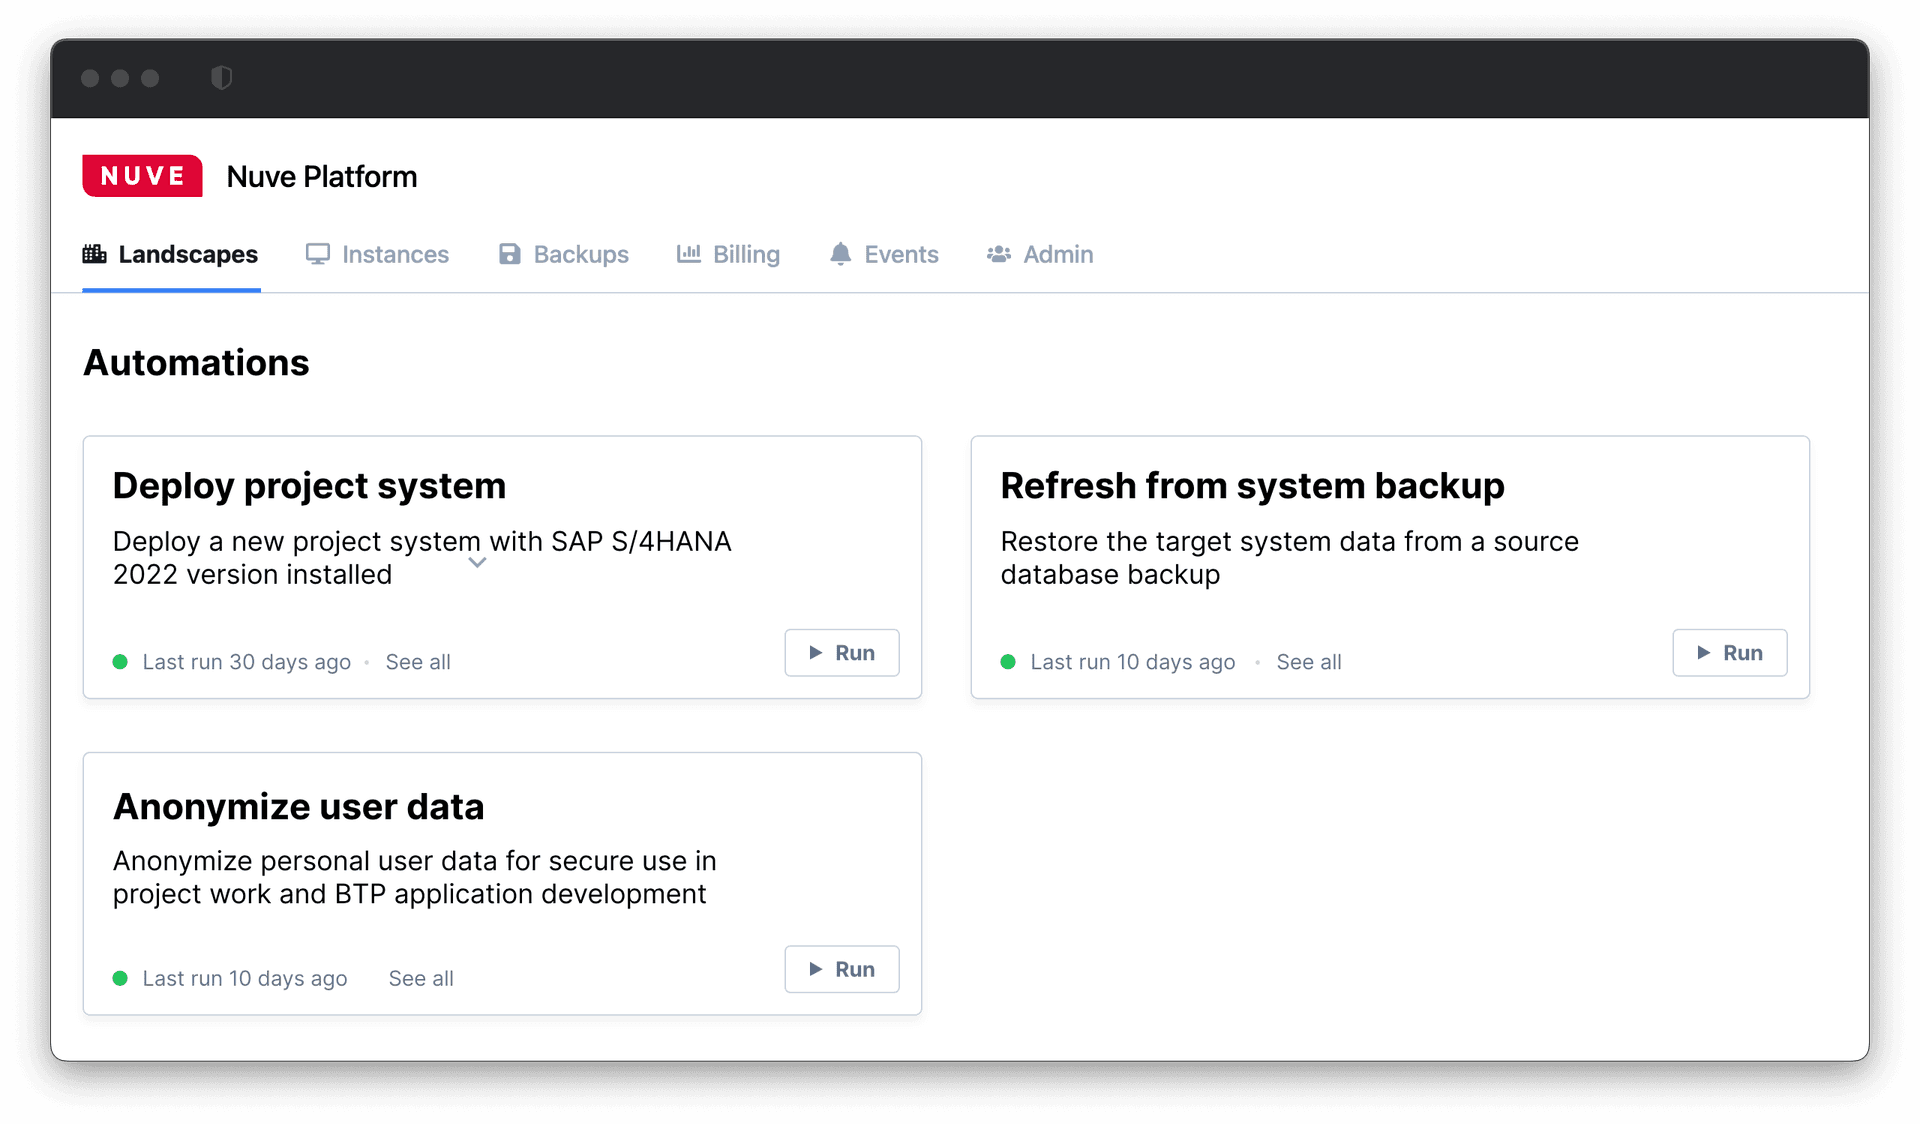See all runs of Anonymize user data

(x=421, y=978)
